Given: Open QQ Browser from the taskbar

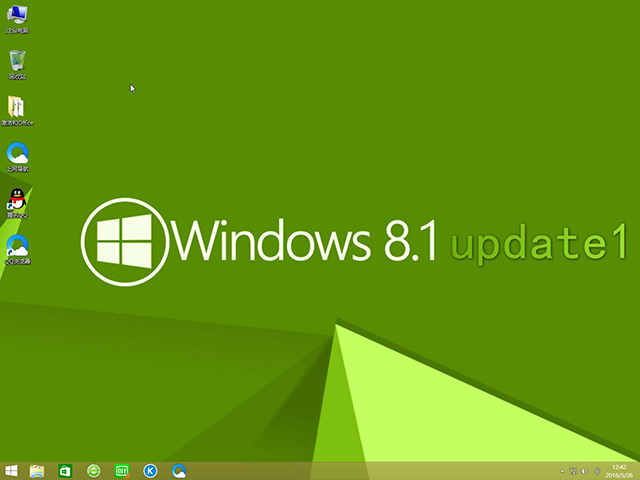Looking at the screenshot, I should coord(179,470).
